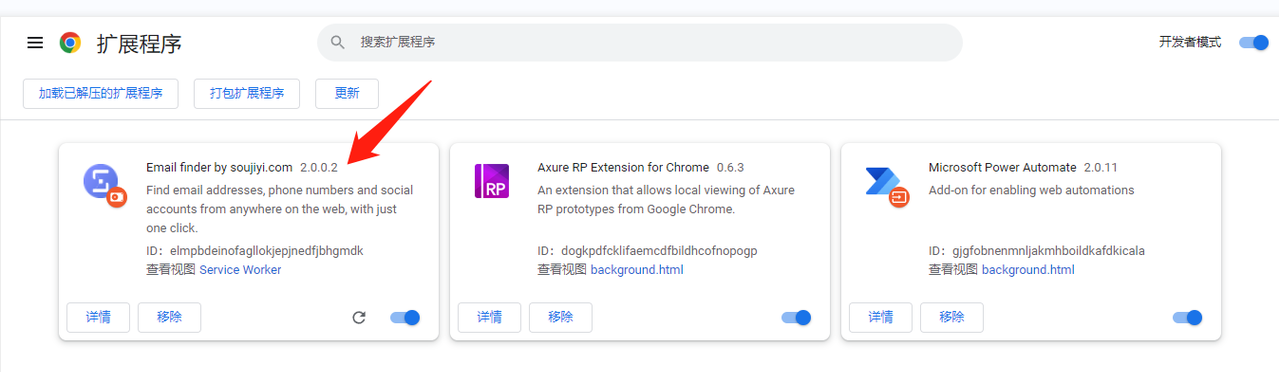Open the hamburger main menu

pos(35,43)
